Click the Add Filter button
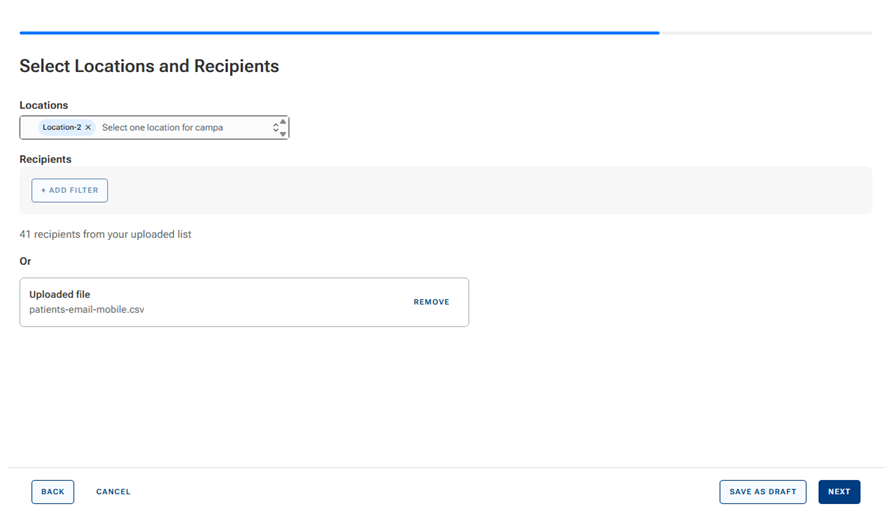This screenshot has width=892, height=516. pyautogui.click(x=69, y=190)
